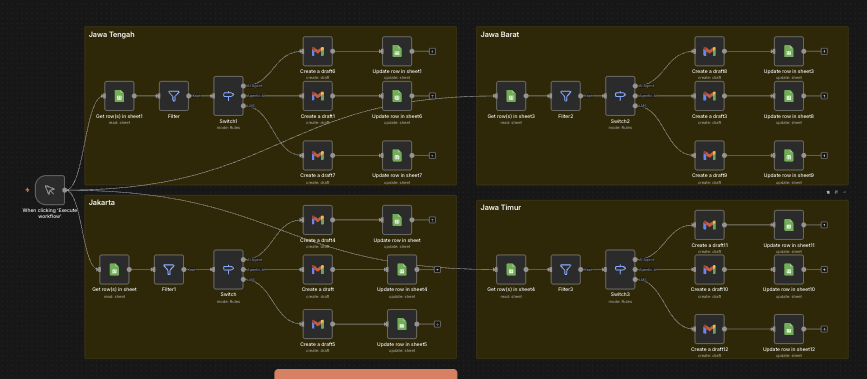Select the Gmail node Create a draft11
Image resolution: width=867 pixels, height=379 pixels.
[x=709, y=225]
